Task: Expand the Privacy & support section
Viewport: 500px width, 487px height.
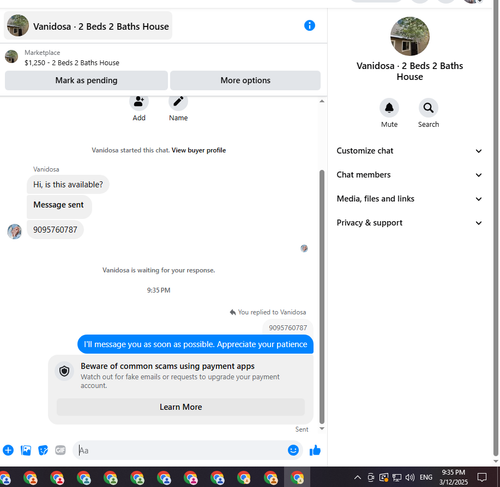Action: point(409,223)
